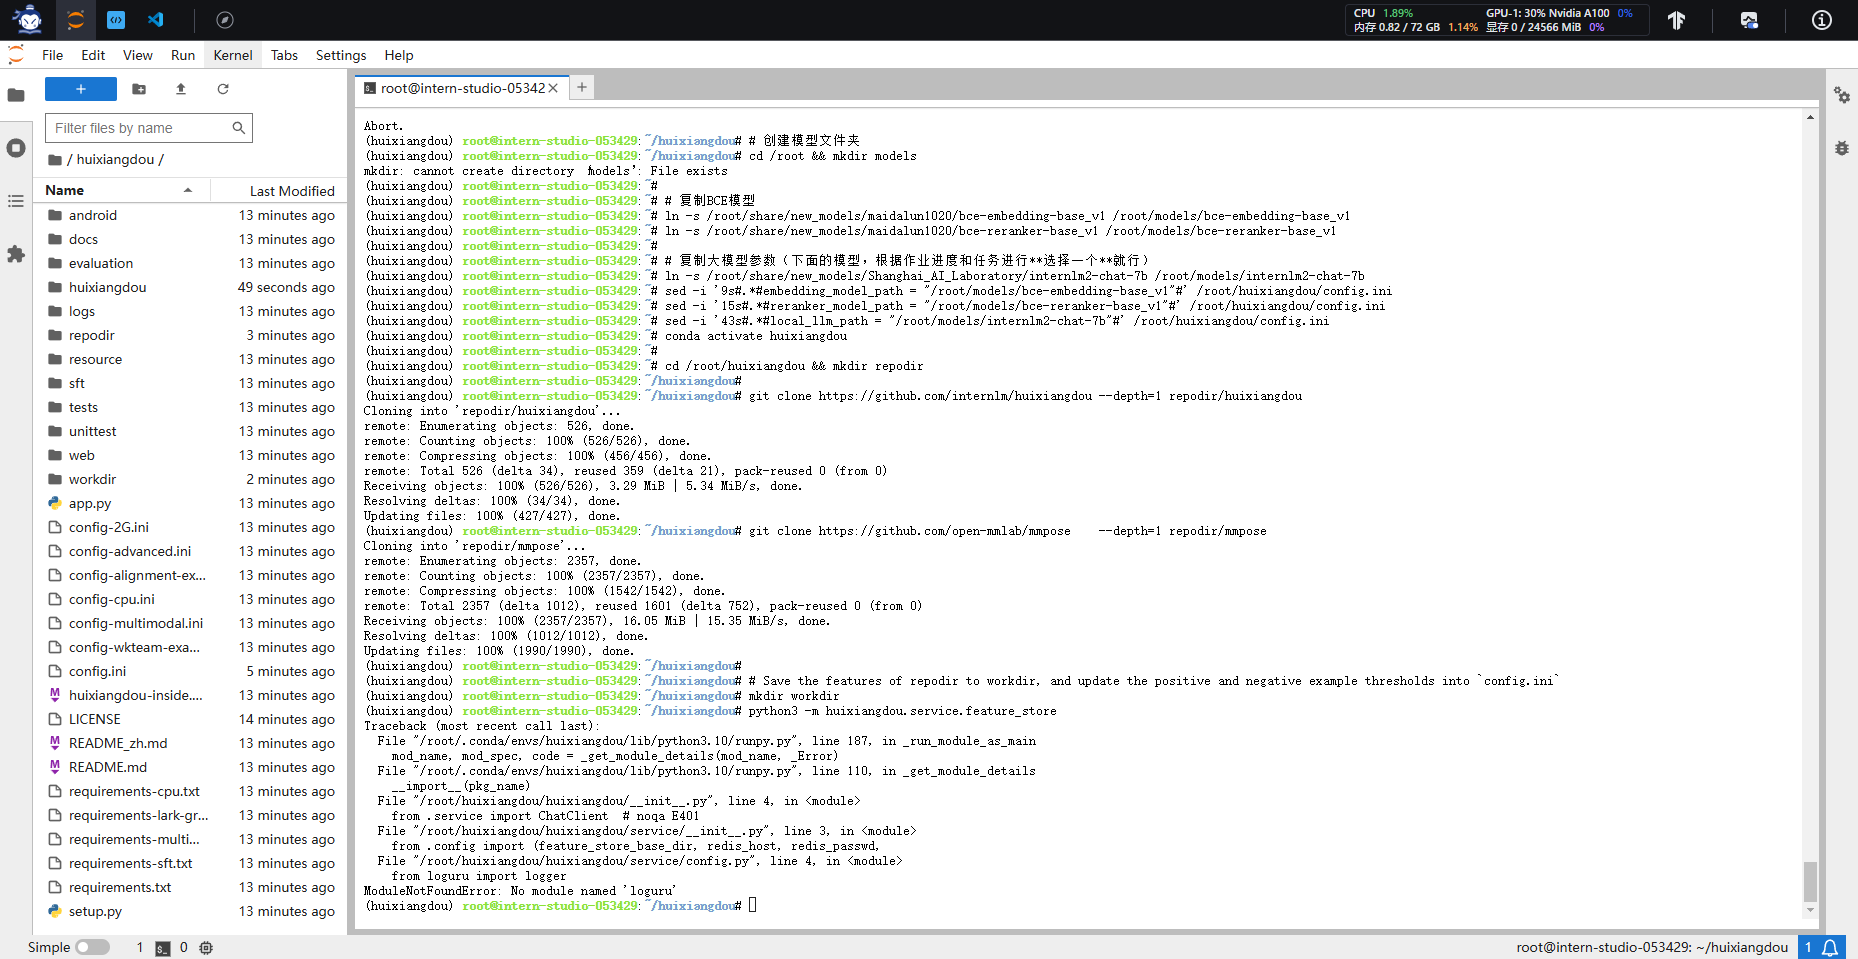Open the File menu

[53, 55]
